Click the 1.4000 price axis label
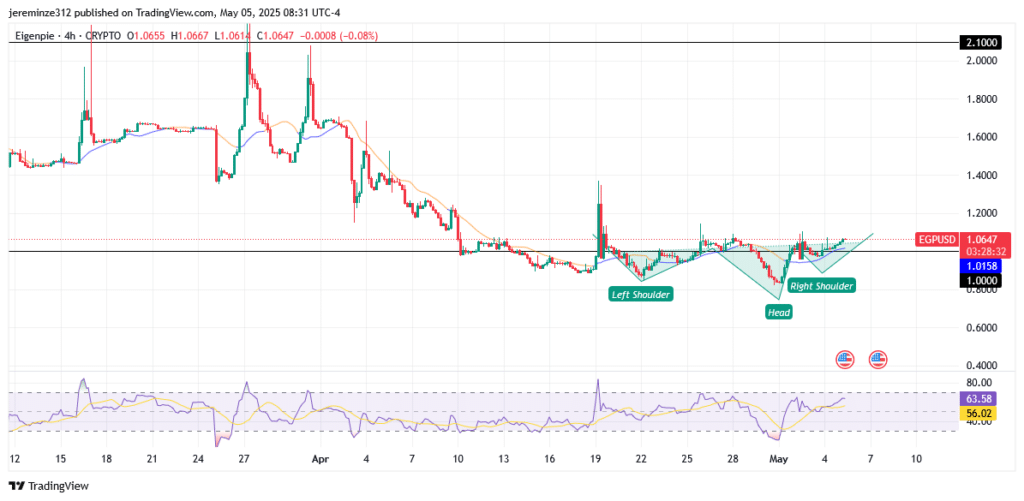 click(984, 175)
